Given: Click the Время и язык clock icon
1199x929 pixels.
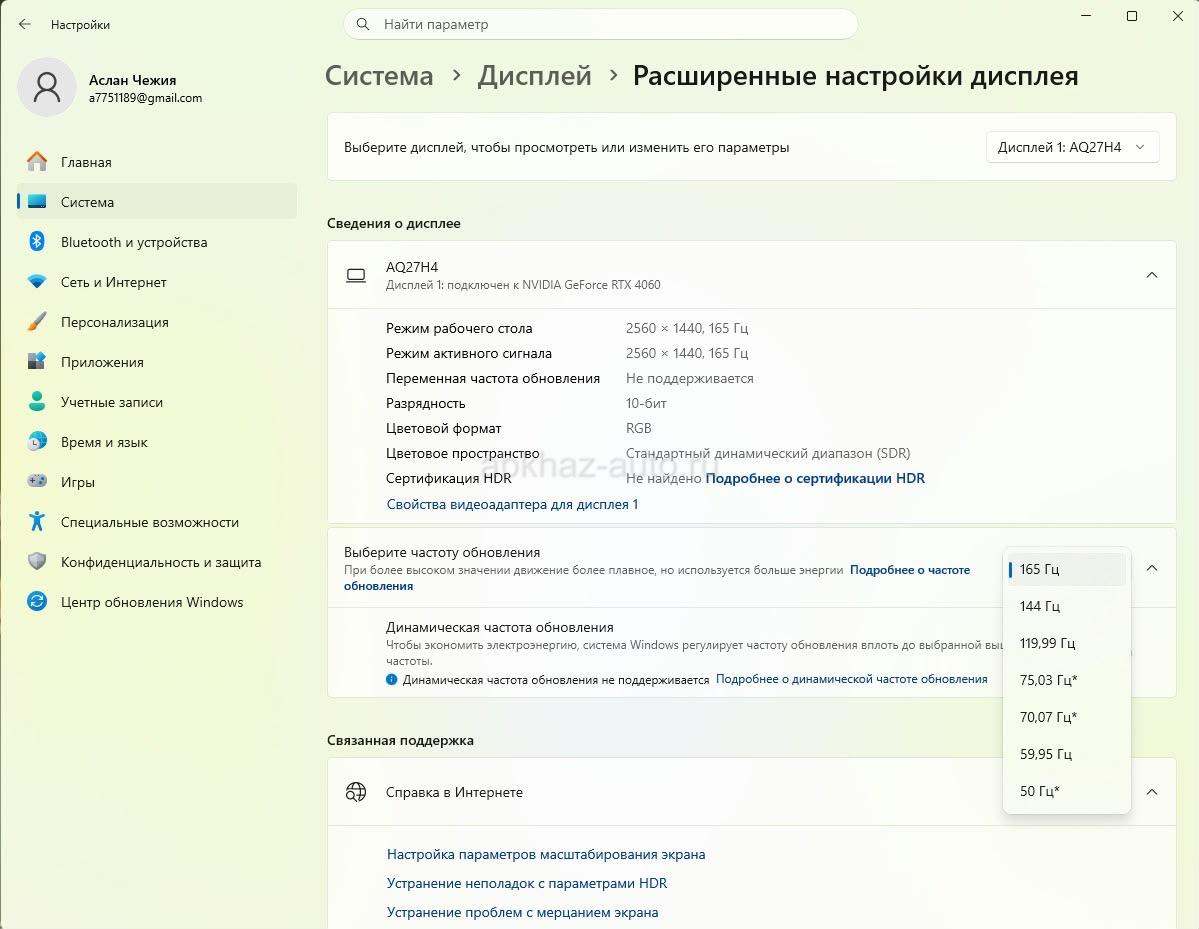Looking at the screenshot, I should click(37, 442).
